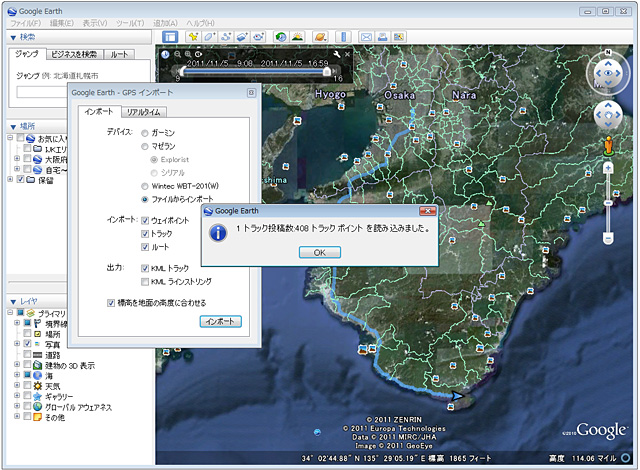Enable the KML ラインストリング checkbox

[x=145, y=282]
